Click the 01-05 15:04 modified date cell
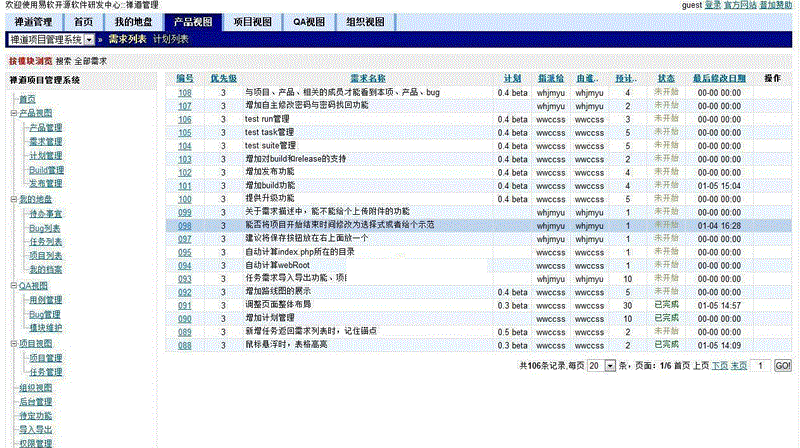The image size is (800, 448). [719, 186]
